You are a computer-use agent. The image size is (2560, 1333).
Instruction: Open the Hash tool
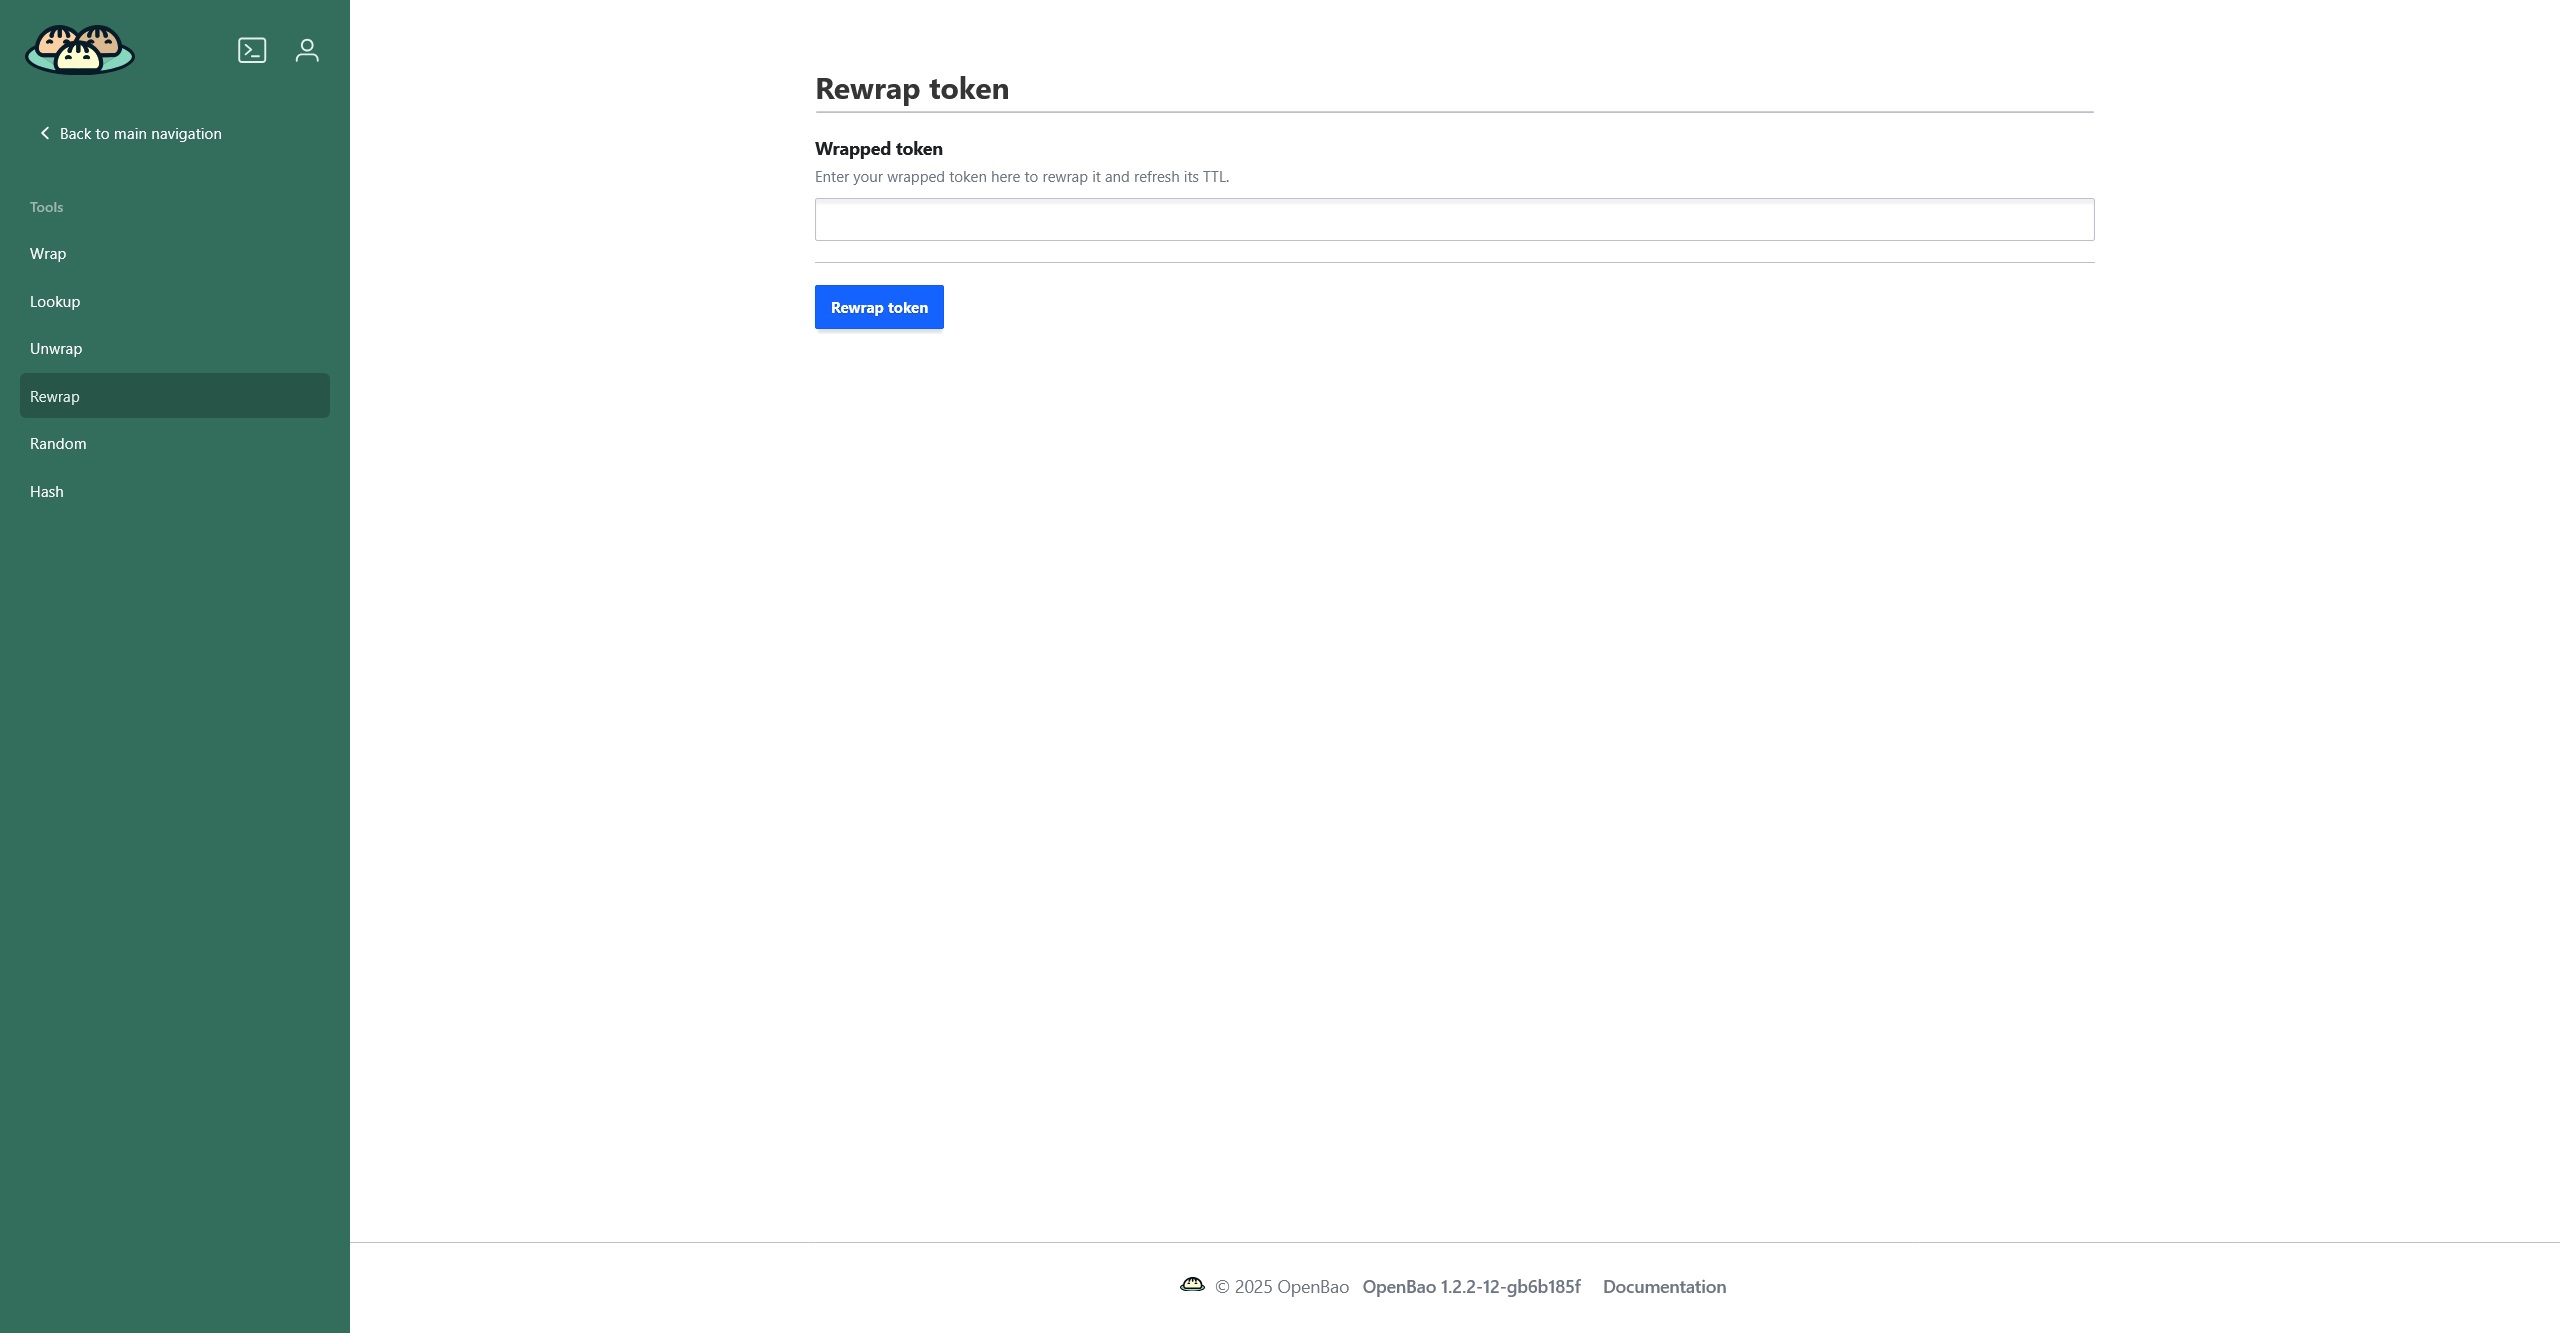(47, 492)
